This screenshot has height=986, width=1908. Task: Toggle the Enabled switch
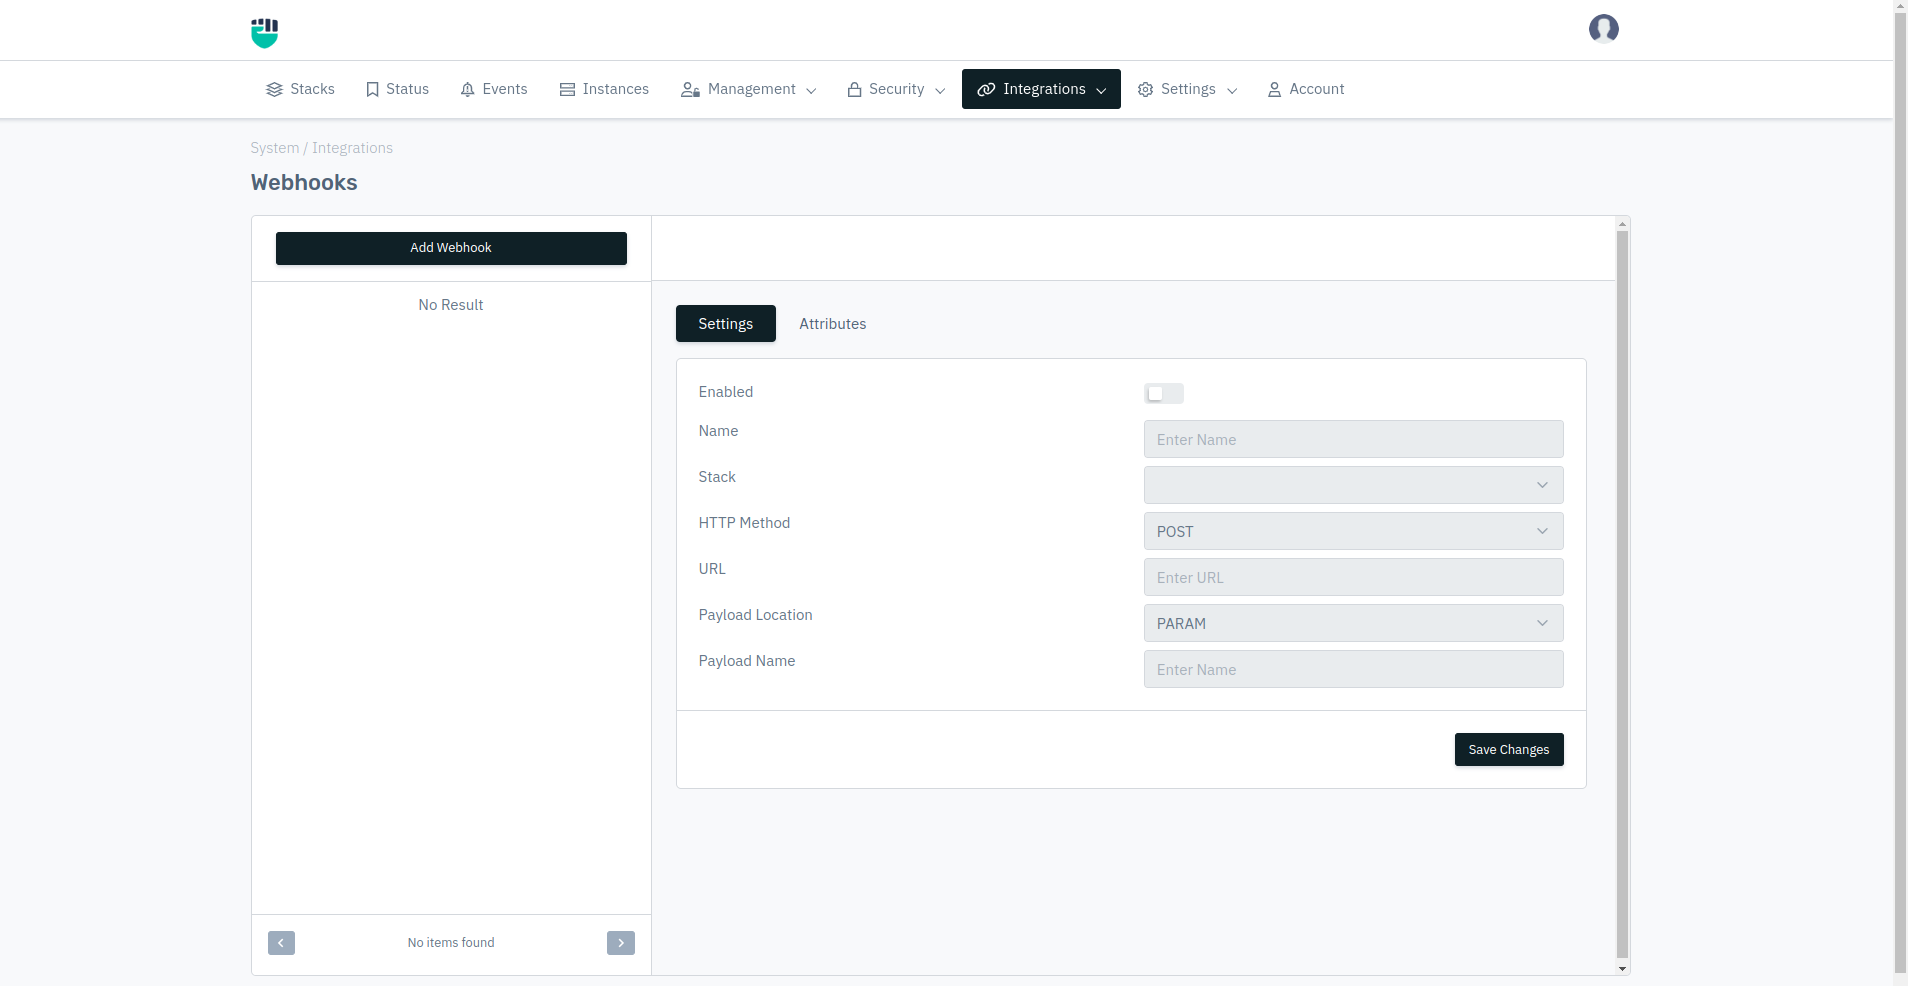click(x=1164, y=394)
